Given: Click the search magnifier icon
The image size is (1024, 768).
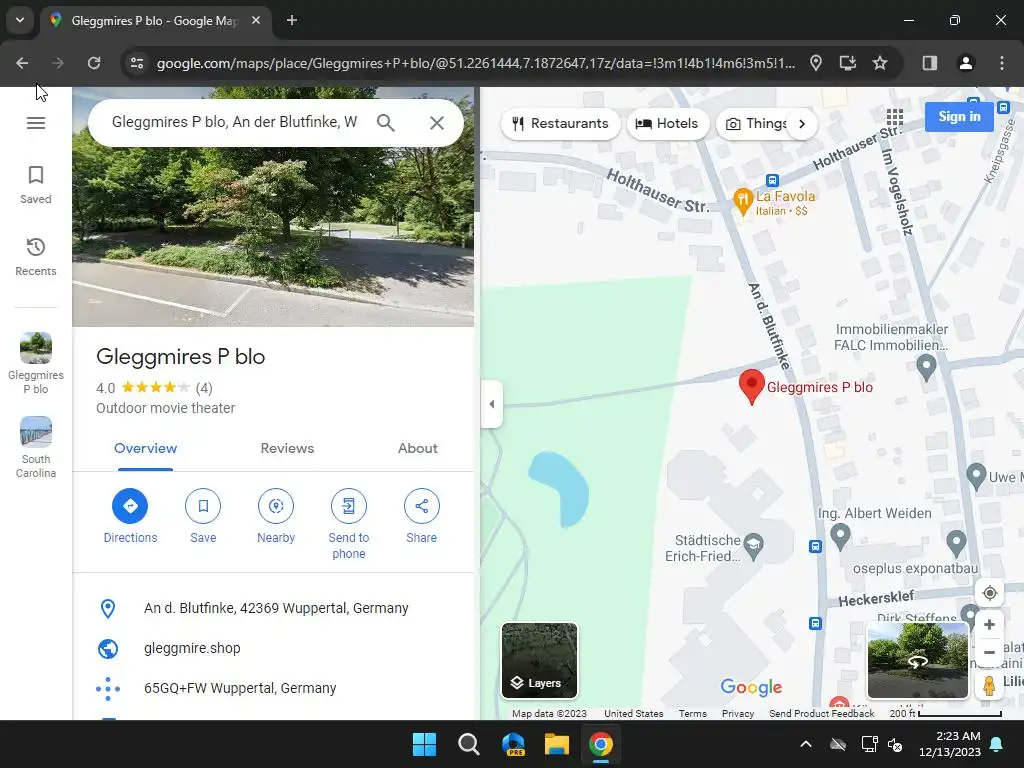Looking at the screenshot, I should point(386,123).
